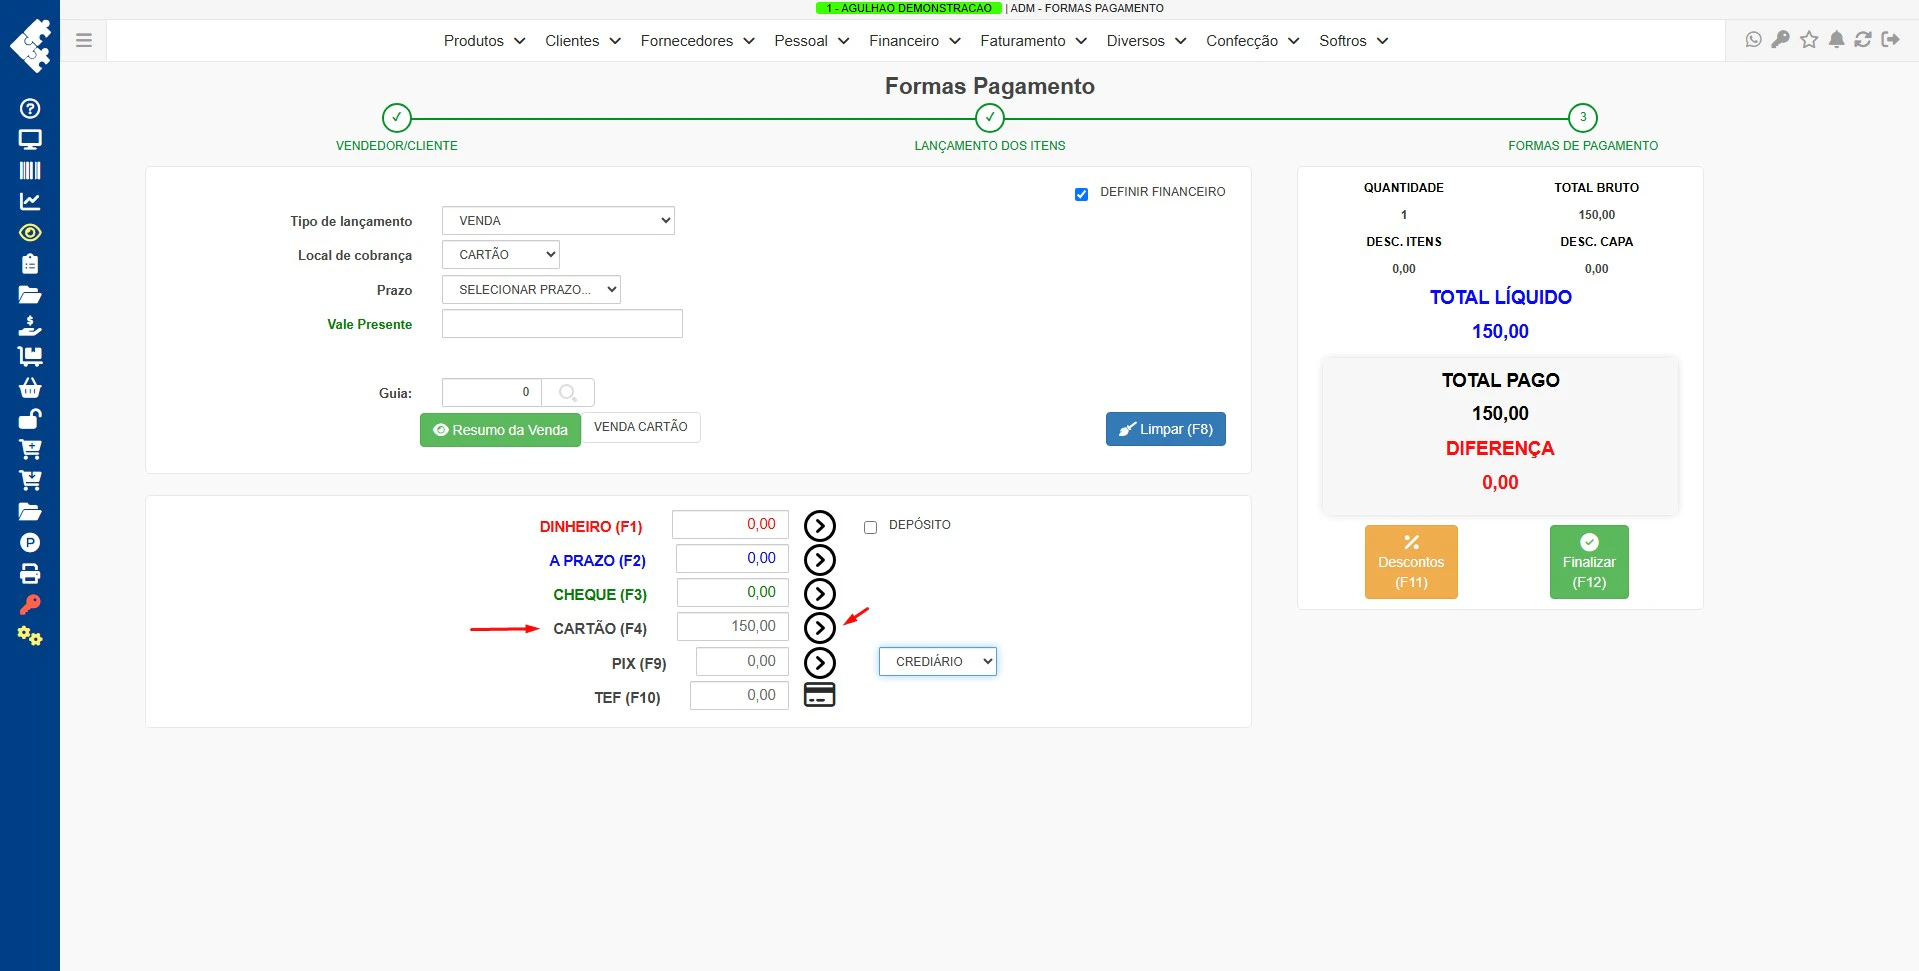Screen dimensions: 1919x971
Task: Open the line chart icon in sidebar
Action: [30, 201]
